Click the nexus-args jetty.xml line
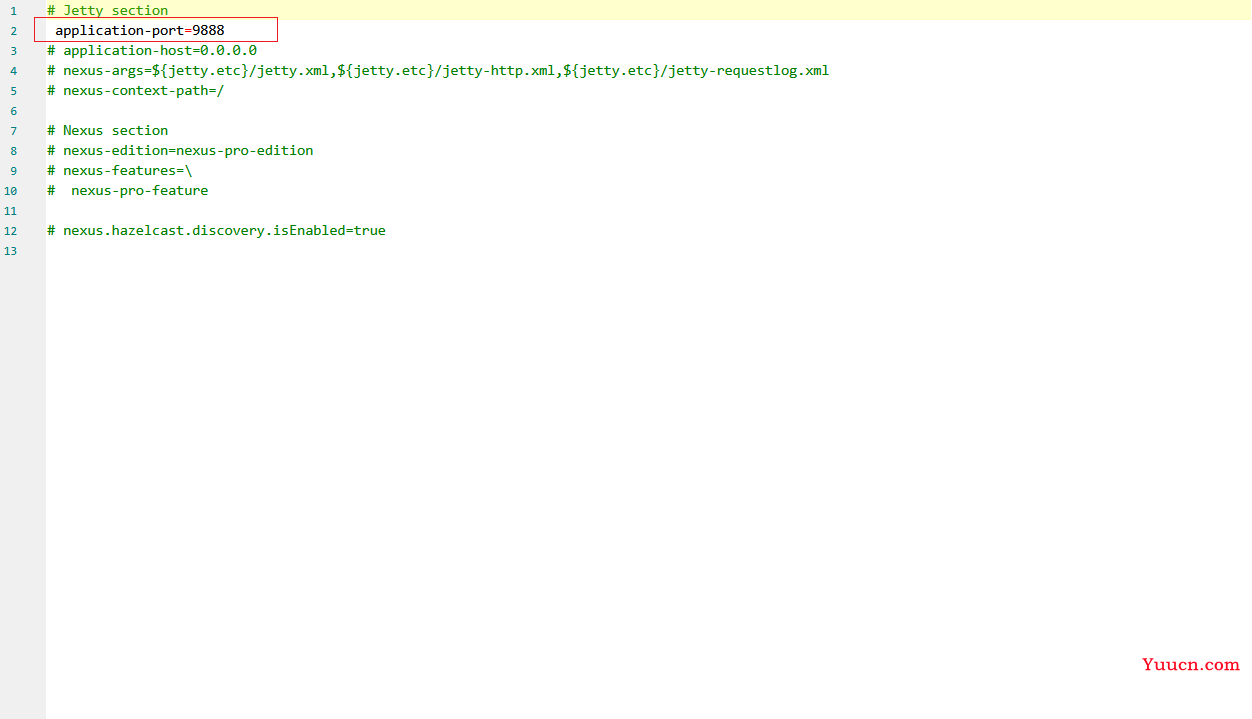This screenshot has width=1252, height=719. click(438, 71)
